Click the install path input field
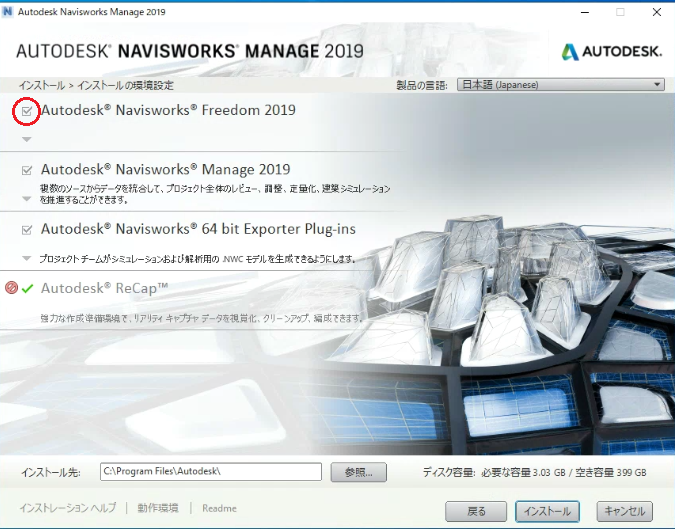 211,472
